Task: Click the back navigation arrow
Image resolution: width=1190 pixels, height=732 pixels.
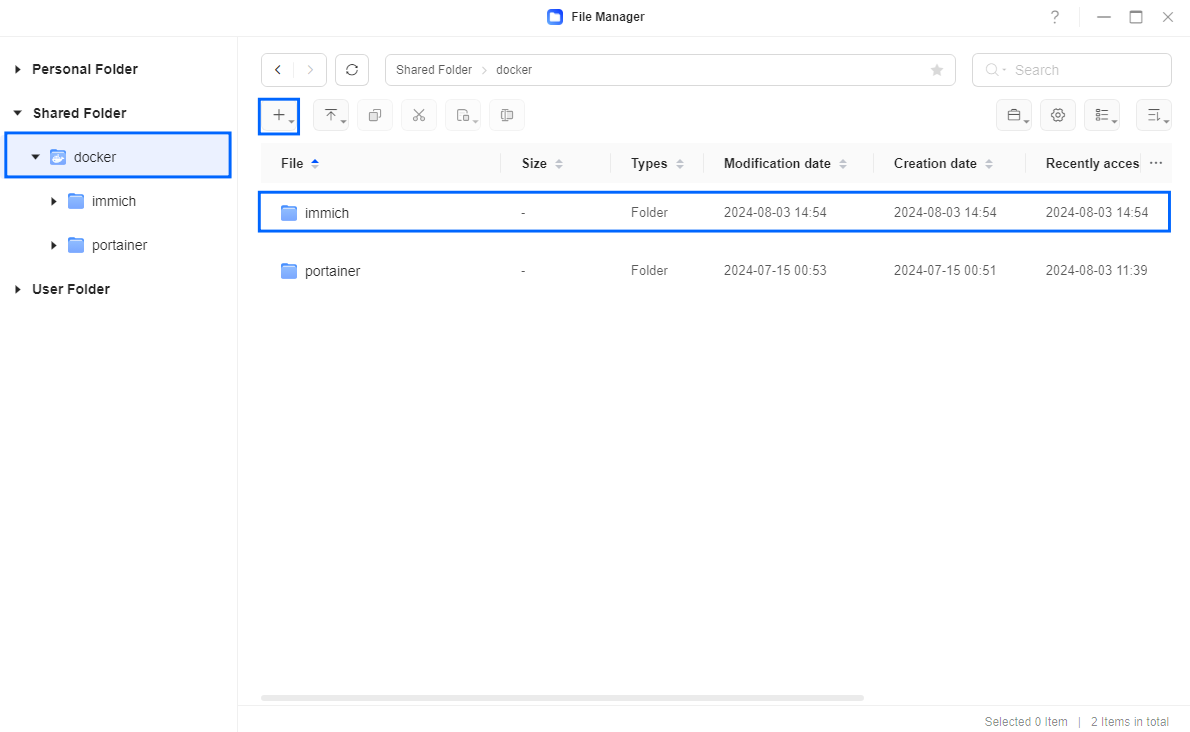Action: tap(277, 70)
